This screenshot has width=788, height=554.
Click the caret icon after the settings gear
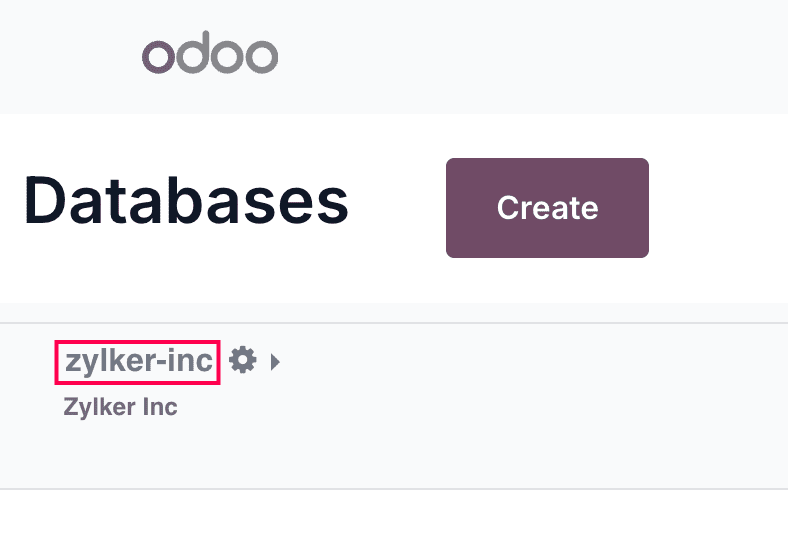(x=275, y=361)
